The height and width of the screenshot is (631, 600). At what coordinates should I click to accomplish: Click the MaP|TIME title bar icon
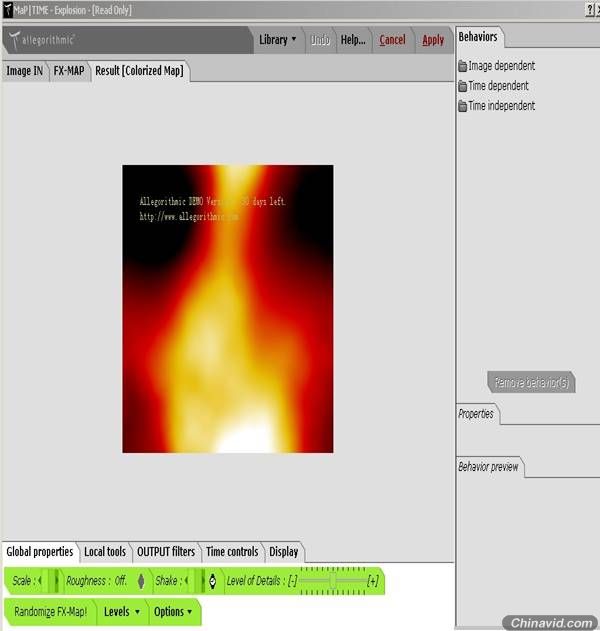pos(8,10)
